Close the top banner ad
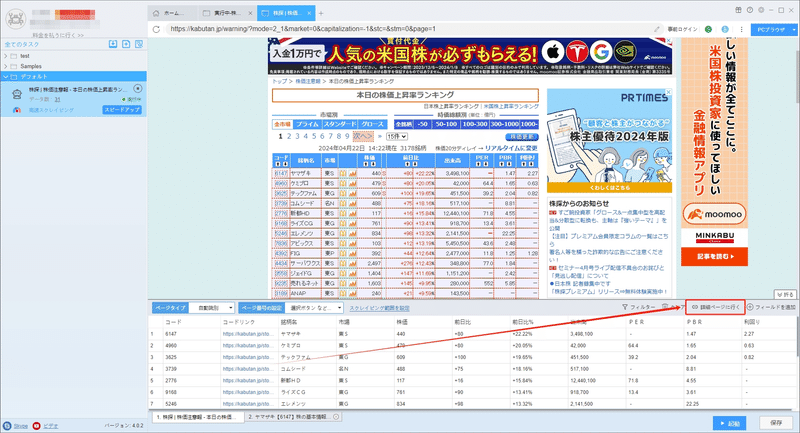This screenshot has width=800, height=433. click(x=669, y=41)
